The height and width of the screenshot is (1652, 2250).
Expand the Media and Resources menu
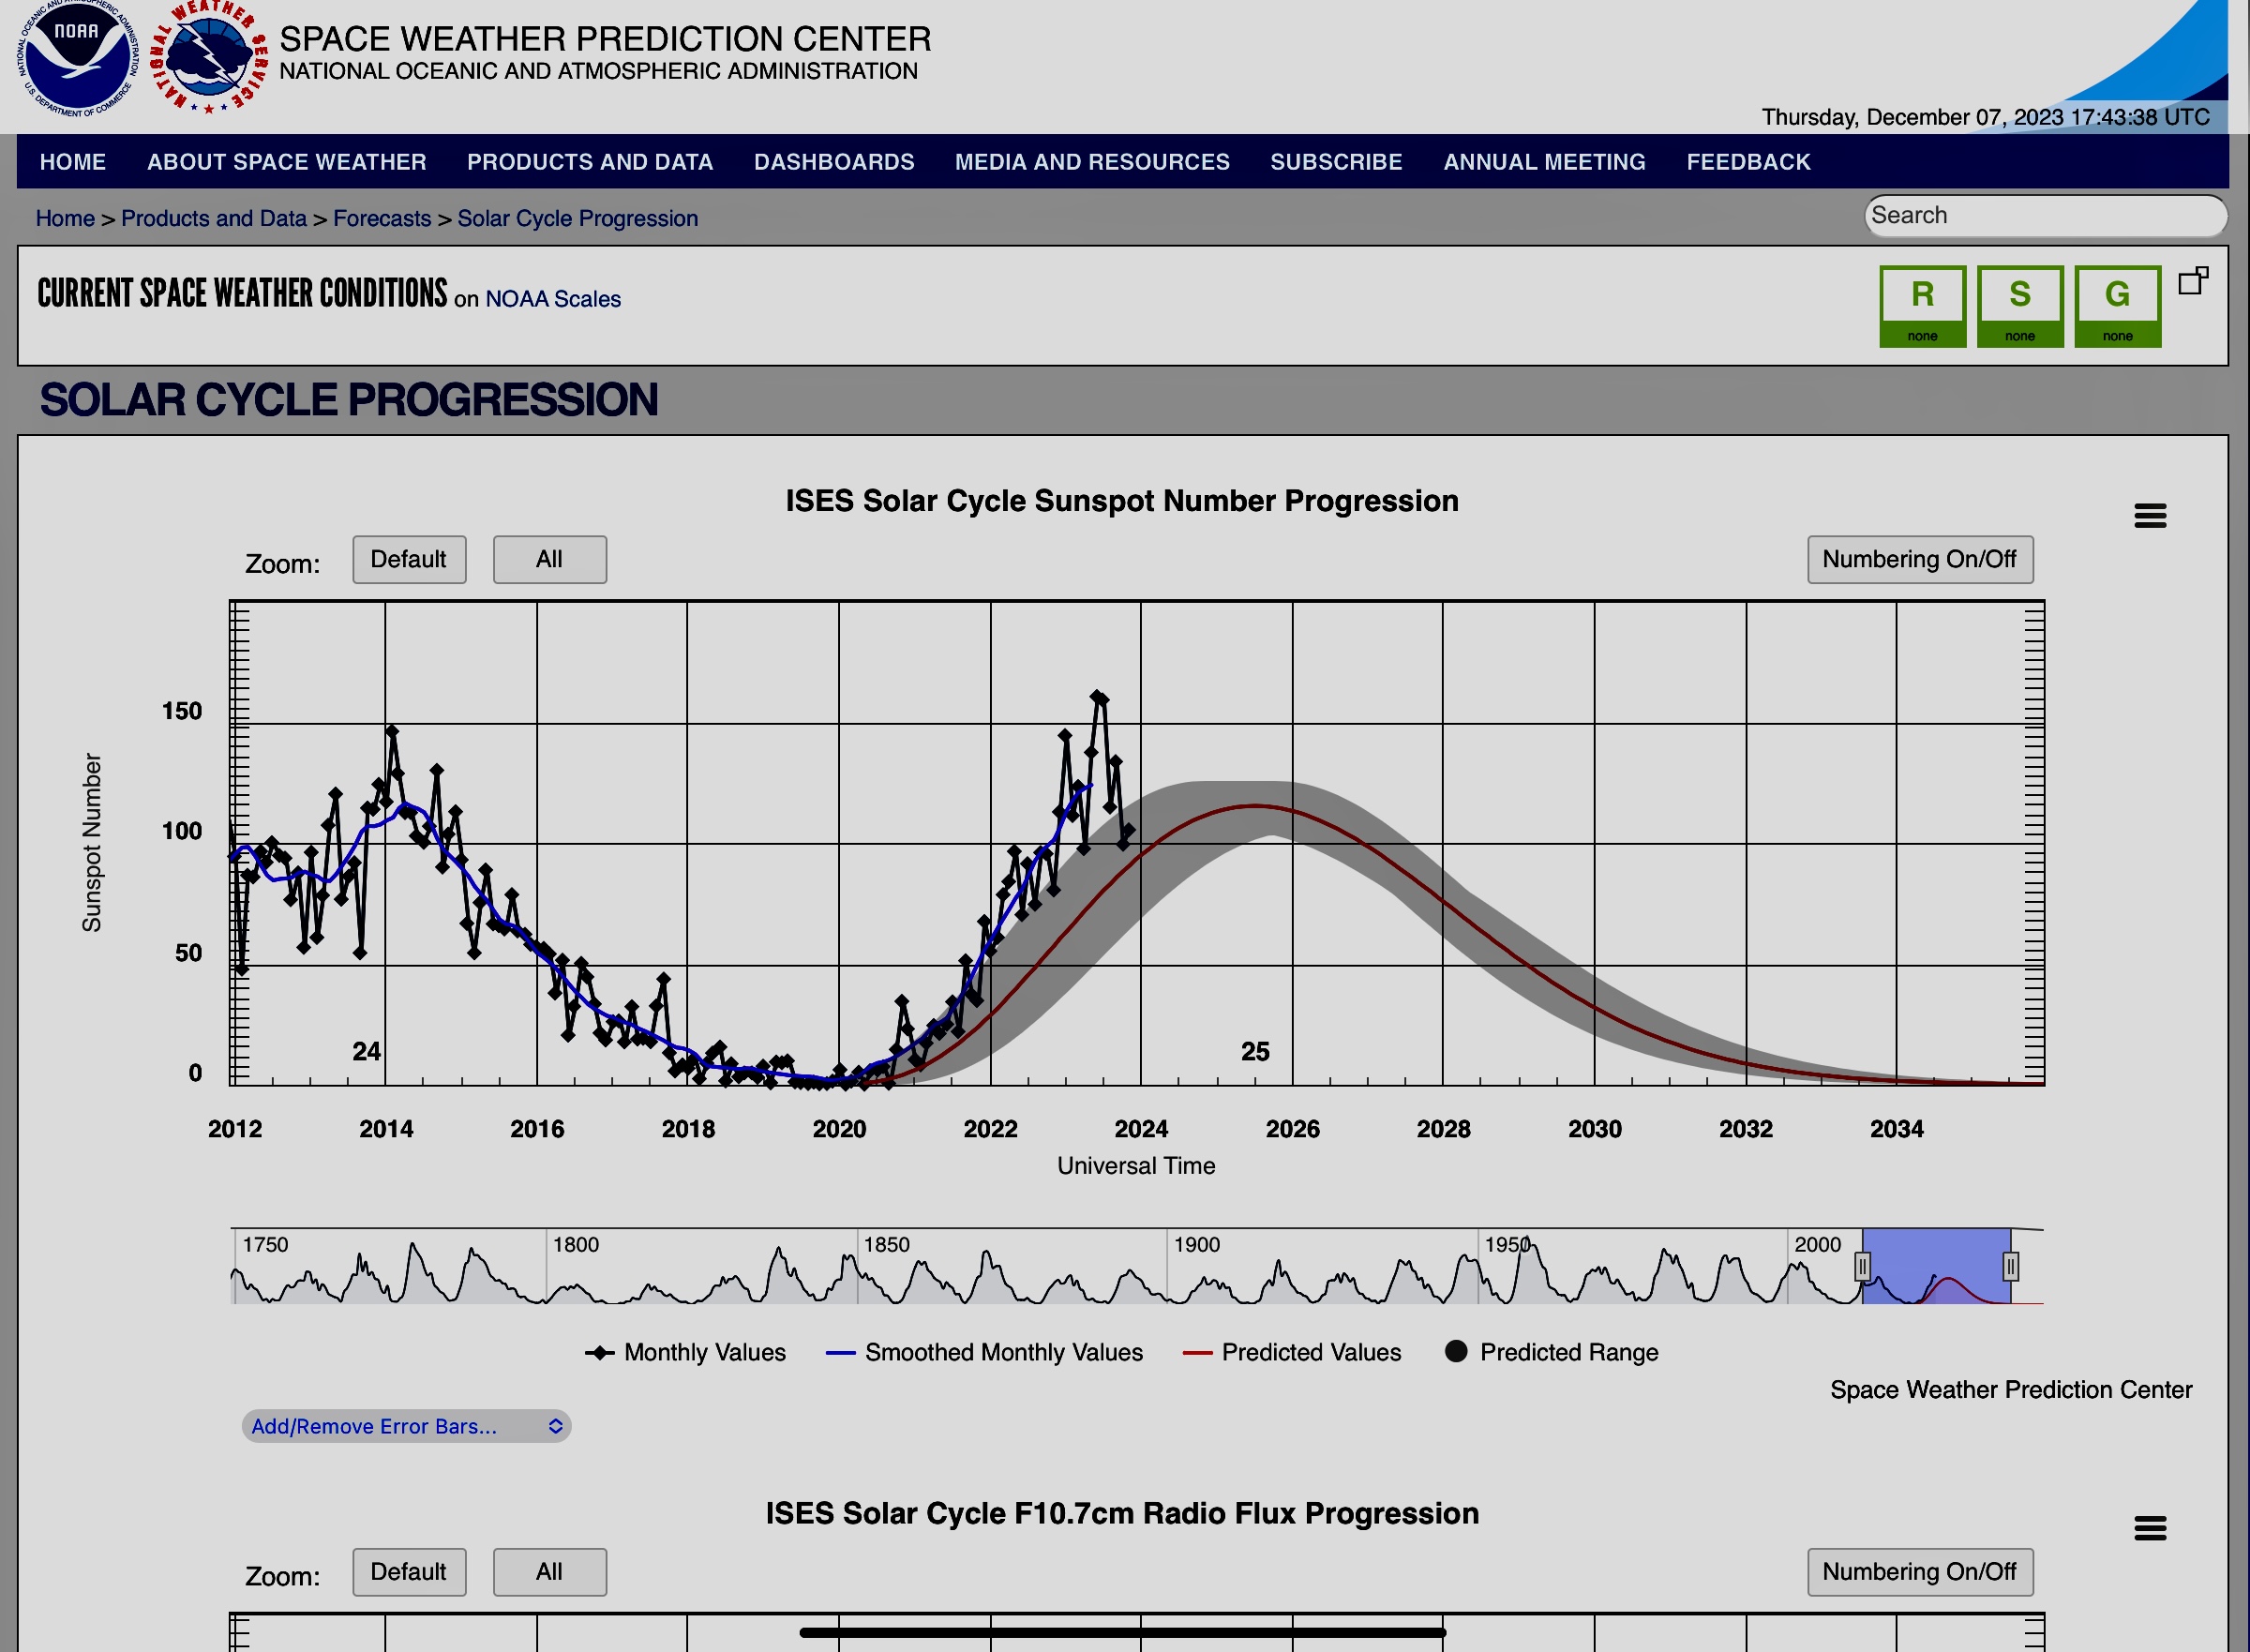(x=1091, y=162)
